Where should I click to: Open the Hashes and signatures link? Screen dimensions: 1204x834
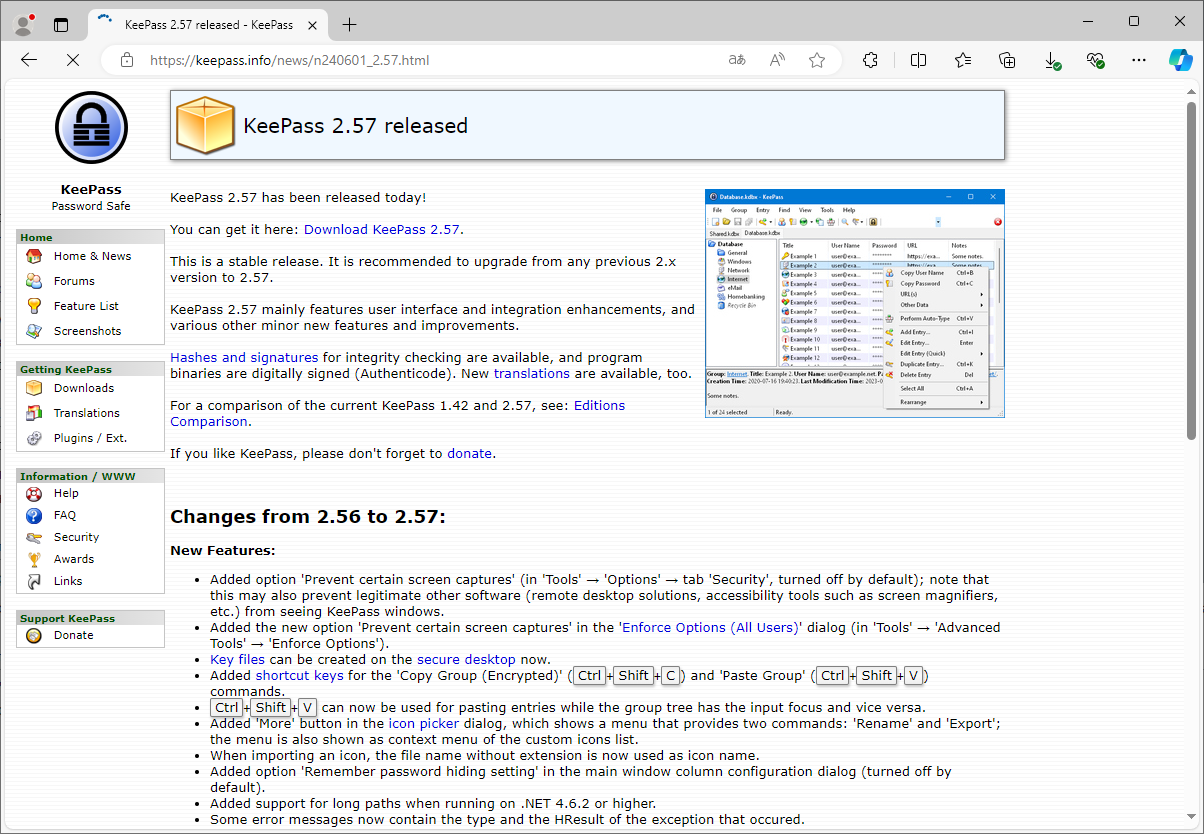[244, 357]
